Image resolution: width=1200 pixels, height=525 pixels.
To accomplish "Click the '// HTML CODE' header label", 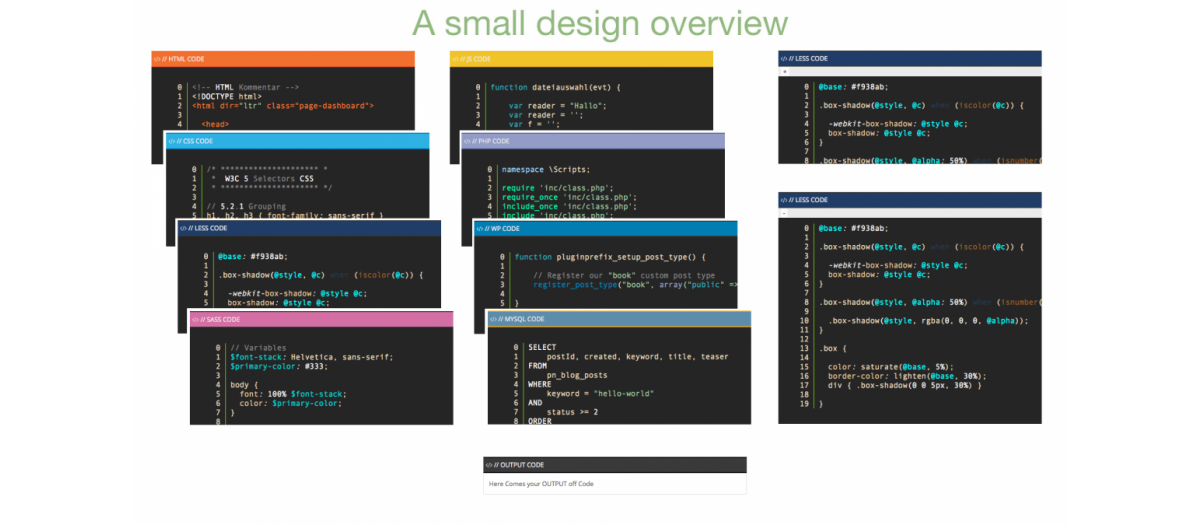I will [185, 59].
